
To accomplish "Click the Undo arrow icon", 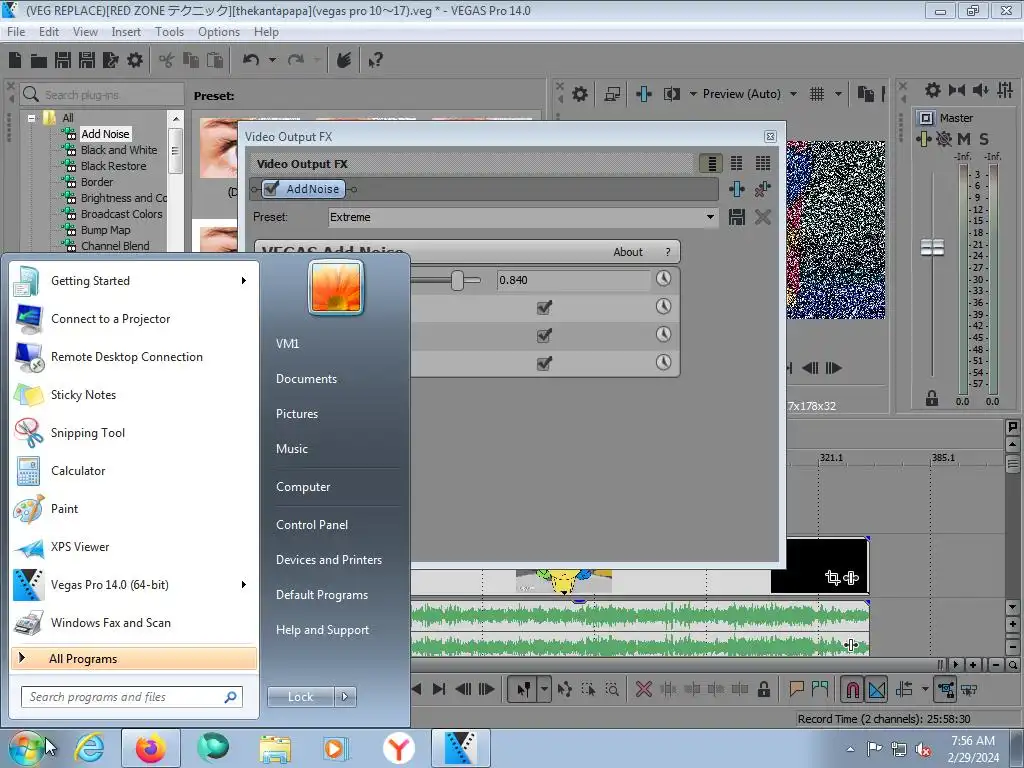I will [x=251, y=60].
